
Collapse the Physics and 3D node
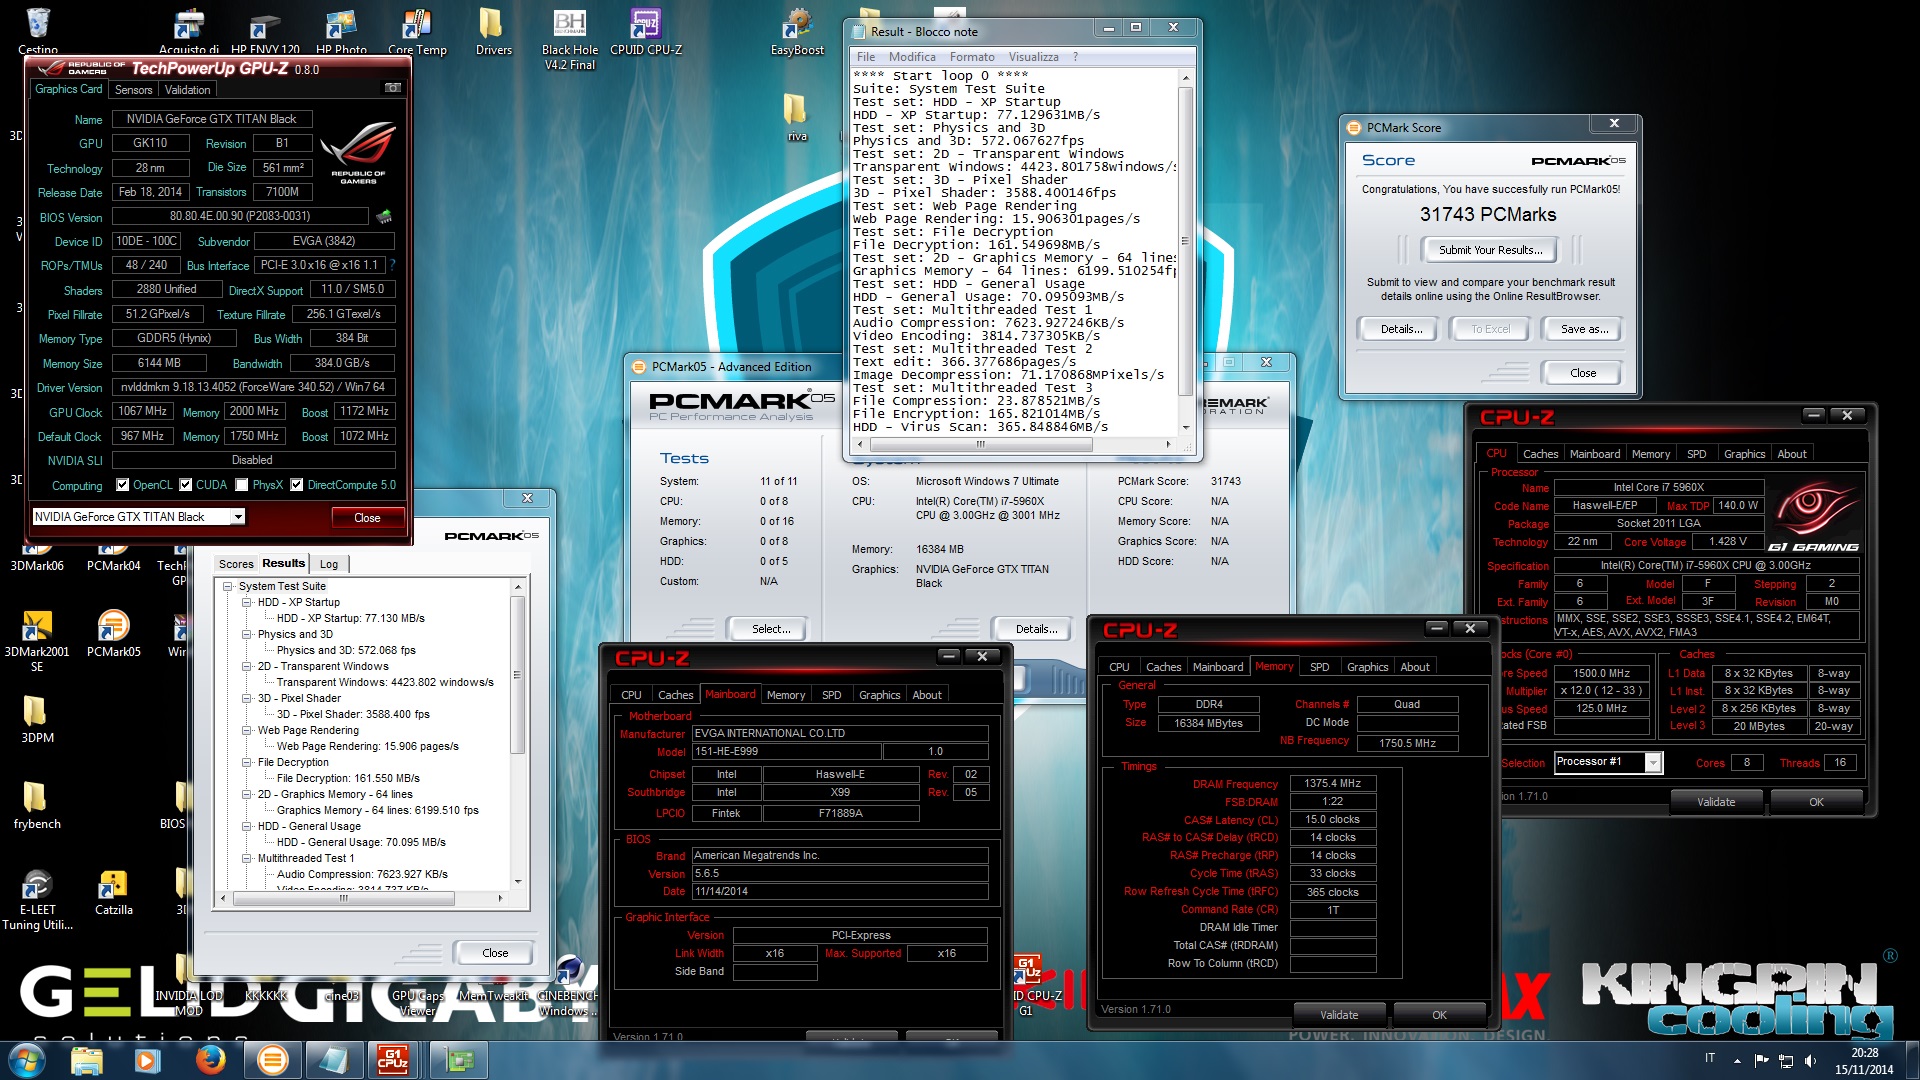tap(247, 634)
